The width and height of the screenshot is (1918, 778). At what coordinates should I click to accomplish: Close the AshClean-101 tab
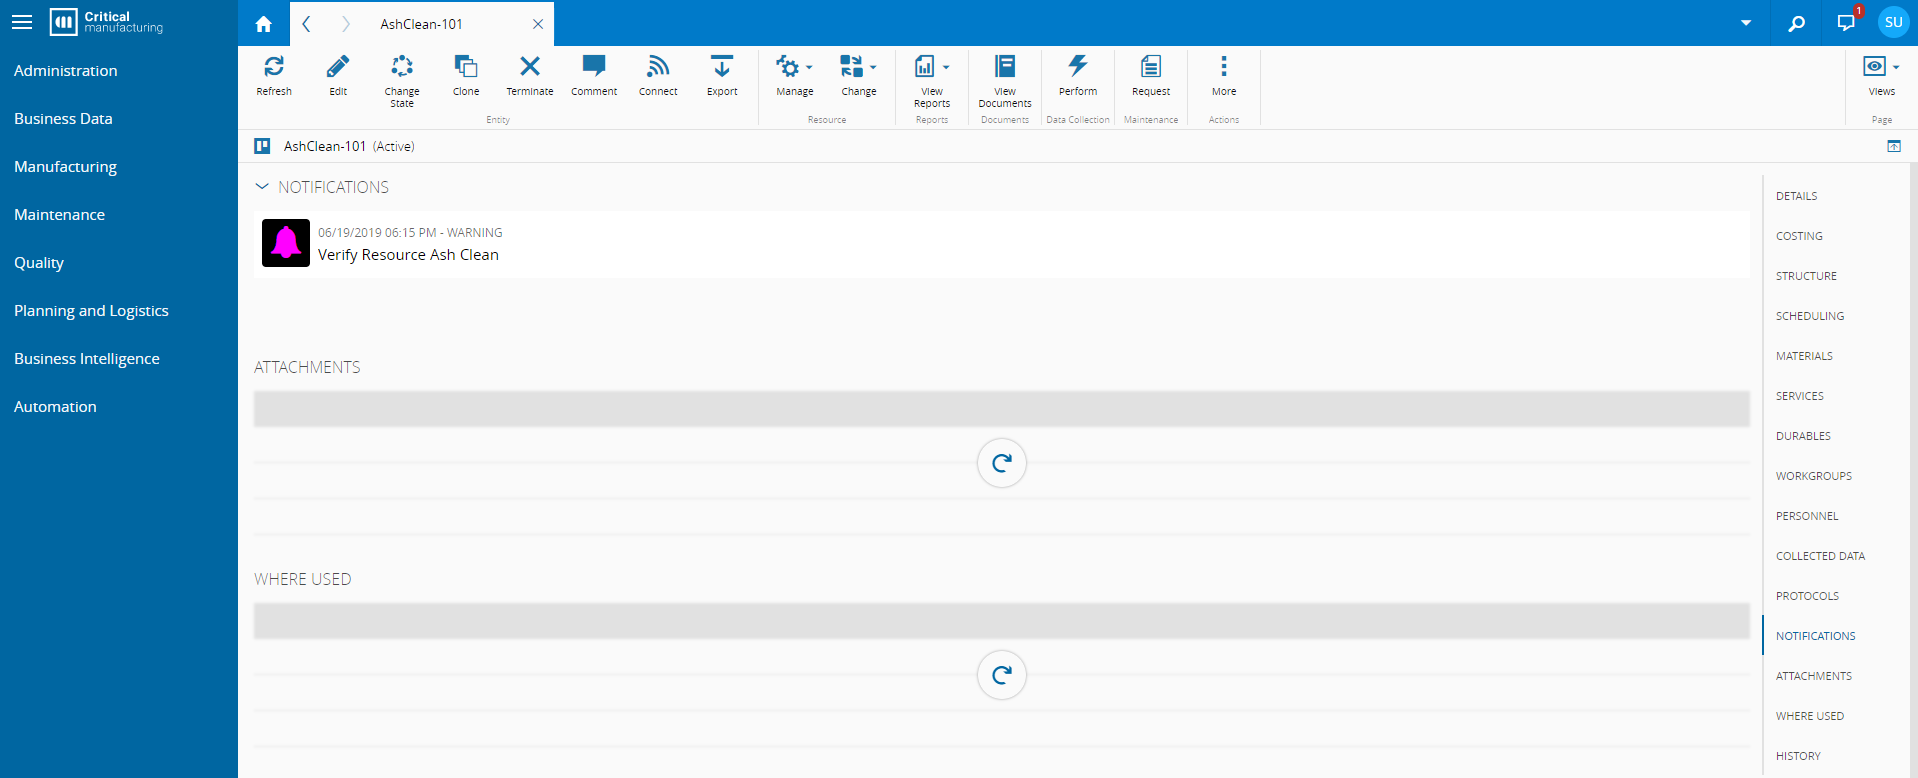pyautogui.click(x=538, y=24)
